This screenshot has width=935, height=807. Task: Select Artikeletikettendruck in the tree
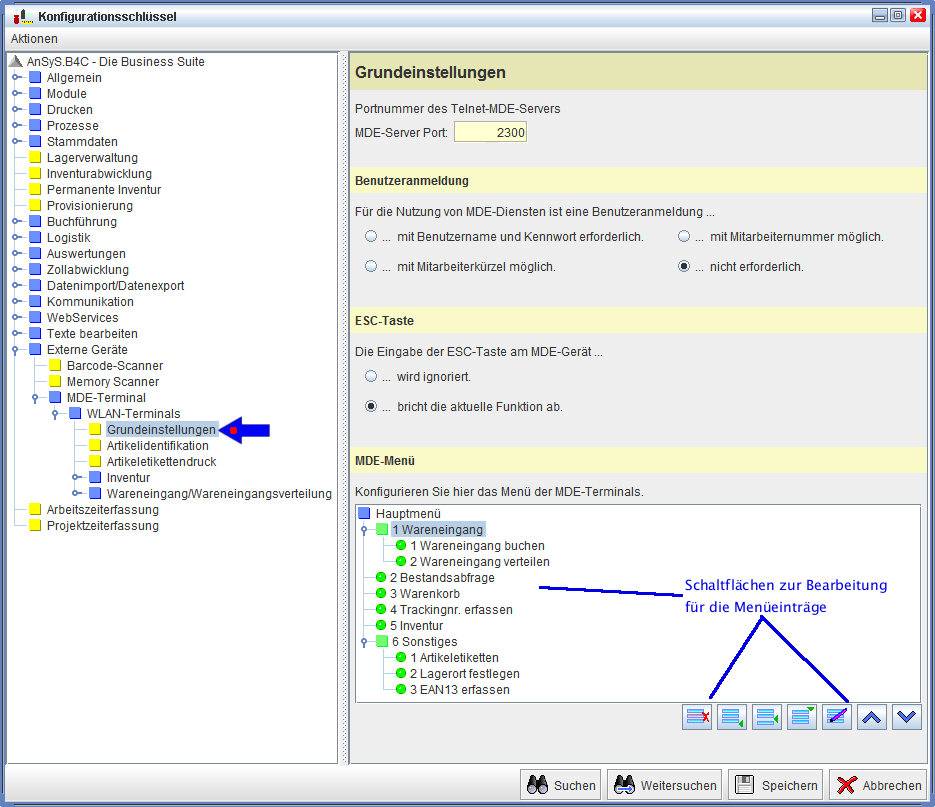tap(161, 462)
